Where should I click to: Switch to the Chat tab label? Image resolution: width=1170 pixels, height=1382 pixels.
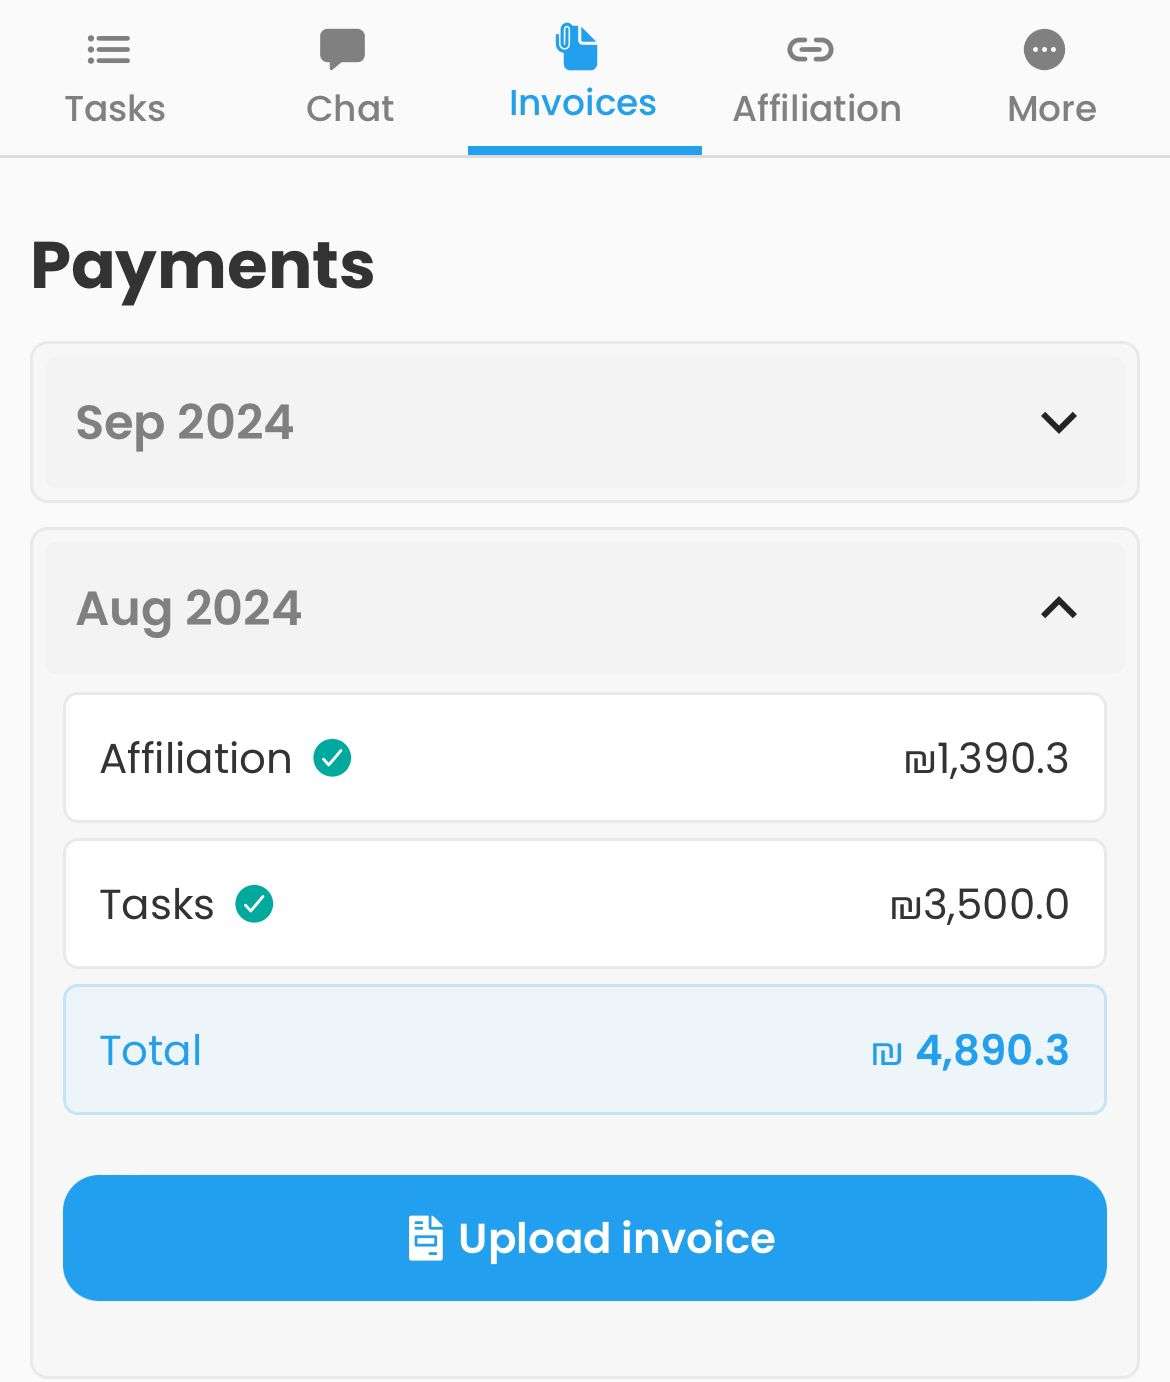[350, 109]
